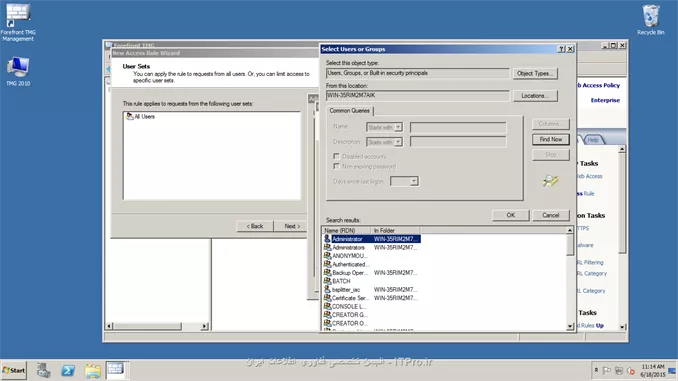Click task pane scroll down arrow

(x=622, y=327)
